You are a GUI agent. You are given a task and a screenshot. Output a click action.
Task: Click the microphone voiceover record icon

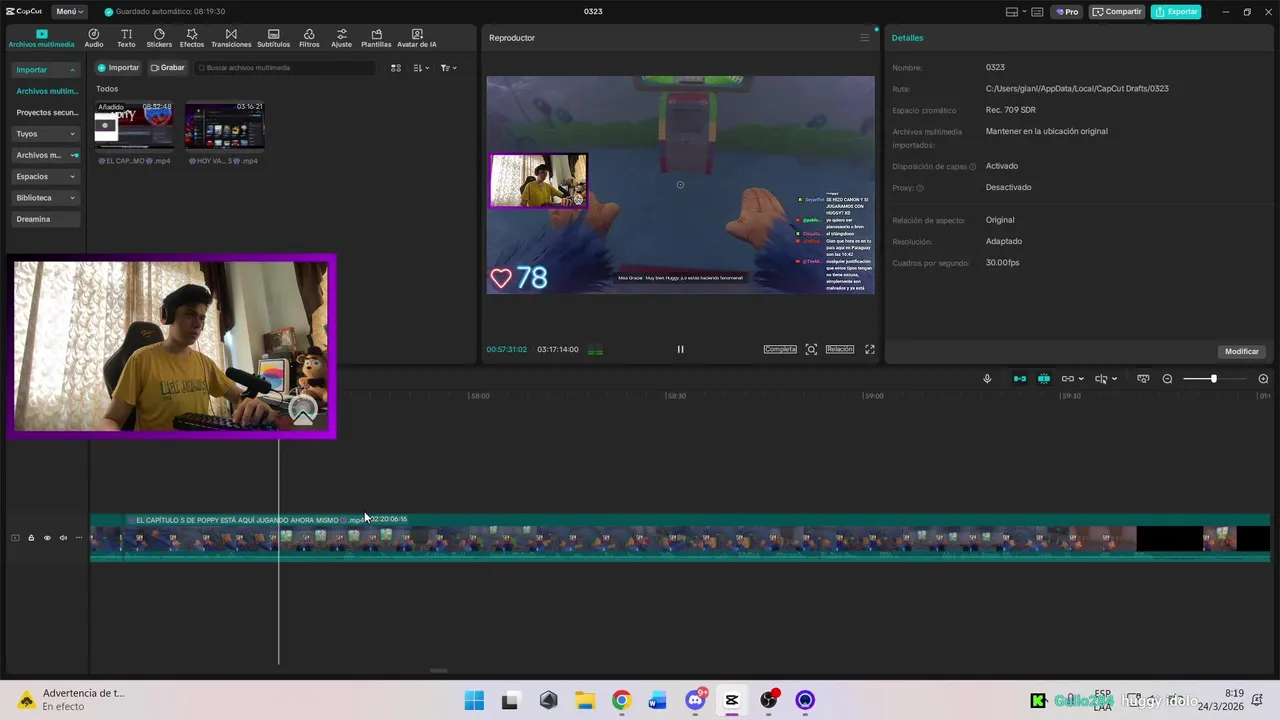click(987, 379)
